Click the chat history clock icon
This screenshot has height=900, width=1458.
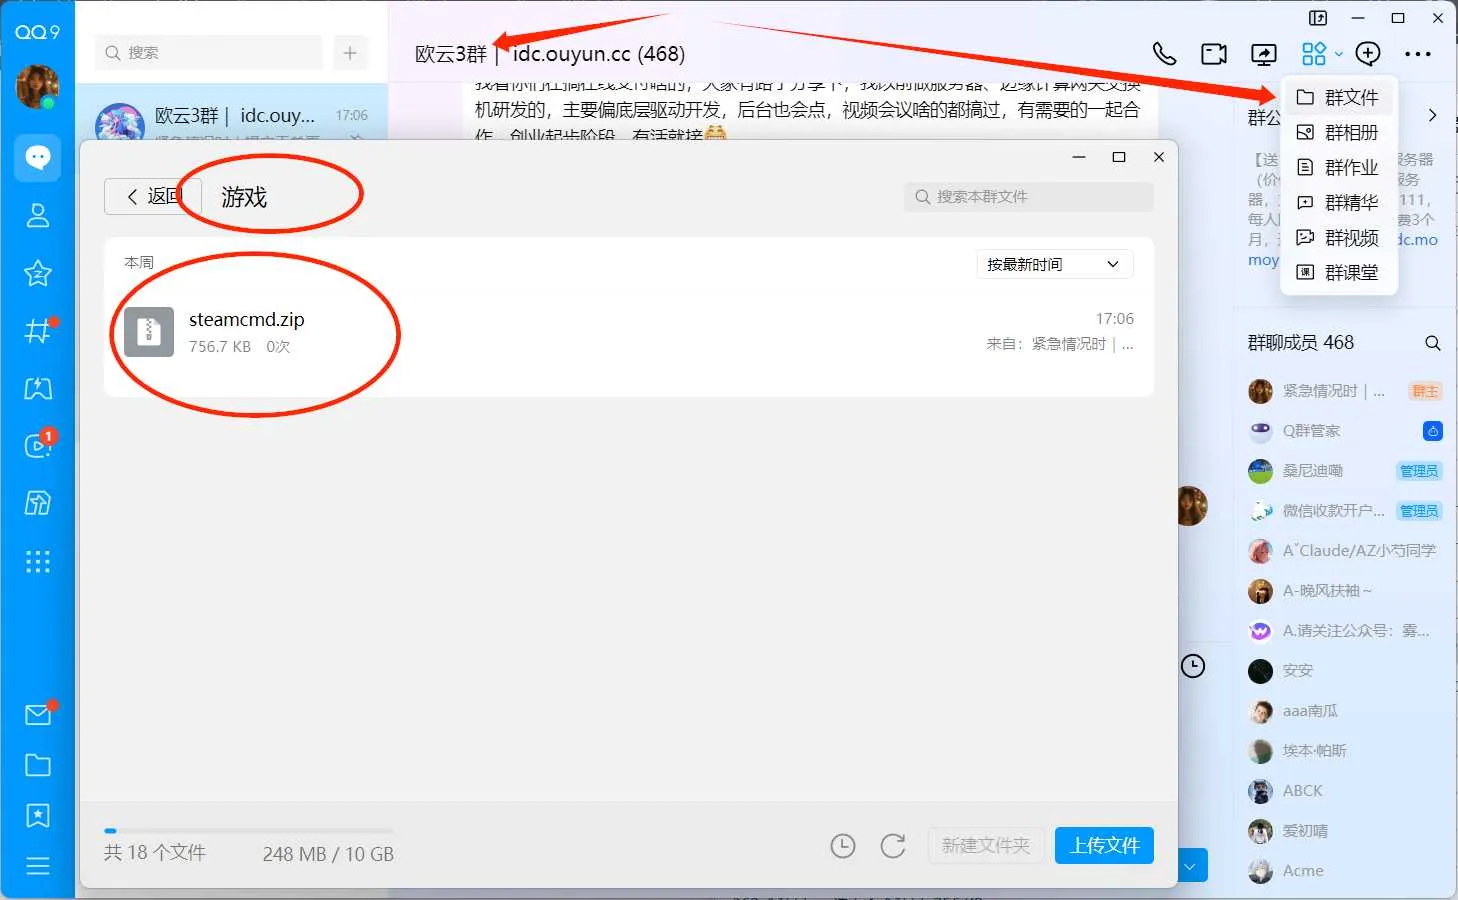[x=1193, y=666]
